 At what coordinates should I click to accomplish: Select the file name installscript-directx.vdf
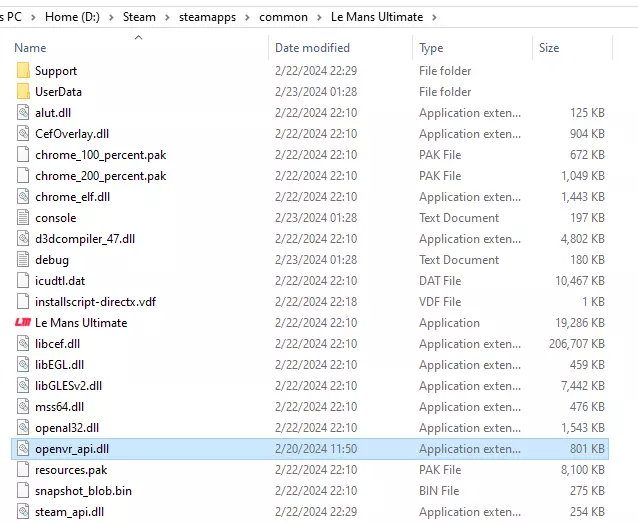95,302
